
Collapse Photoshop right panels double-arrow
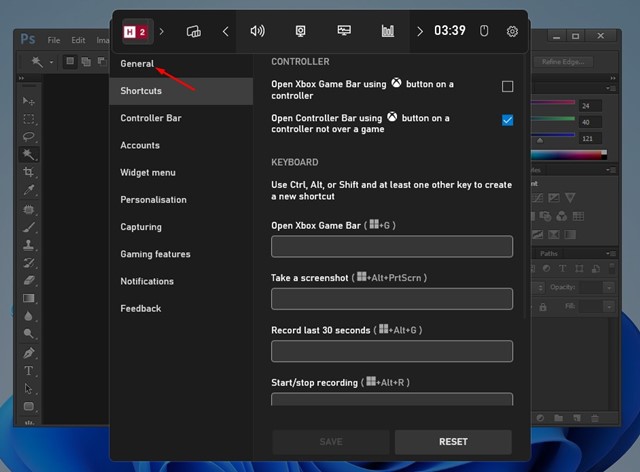coord(613,78)
